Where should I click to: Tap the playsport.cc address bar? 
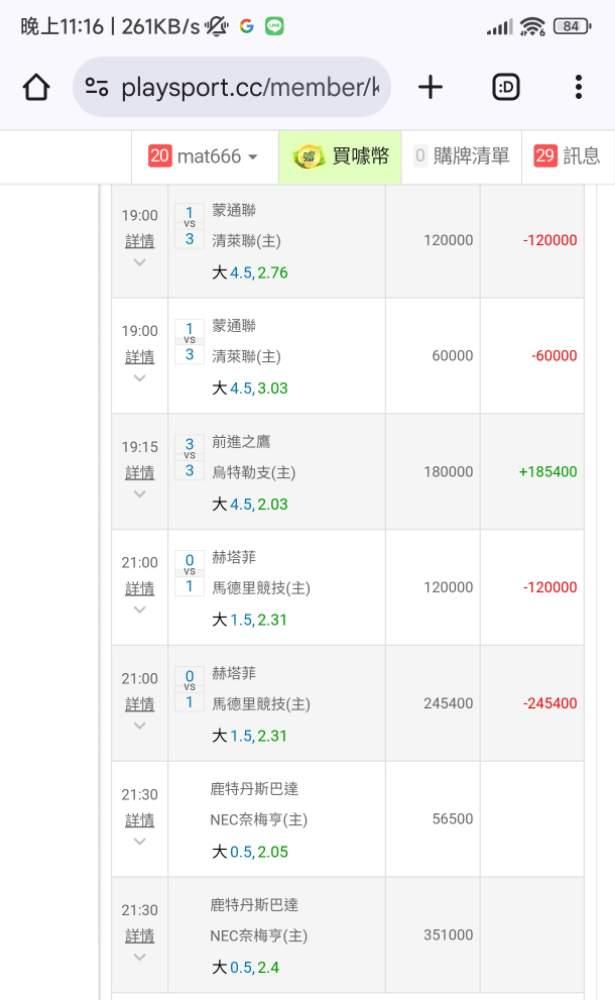coord(250,88)
